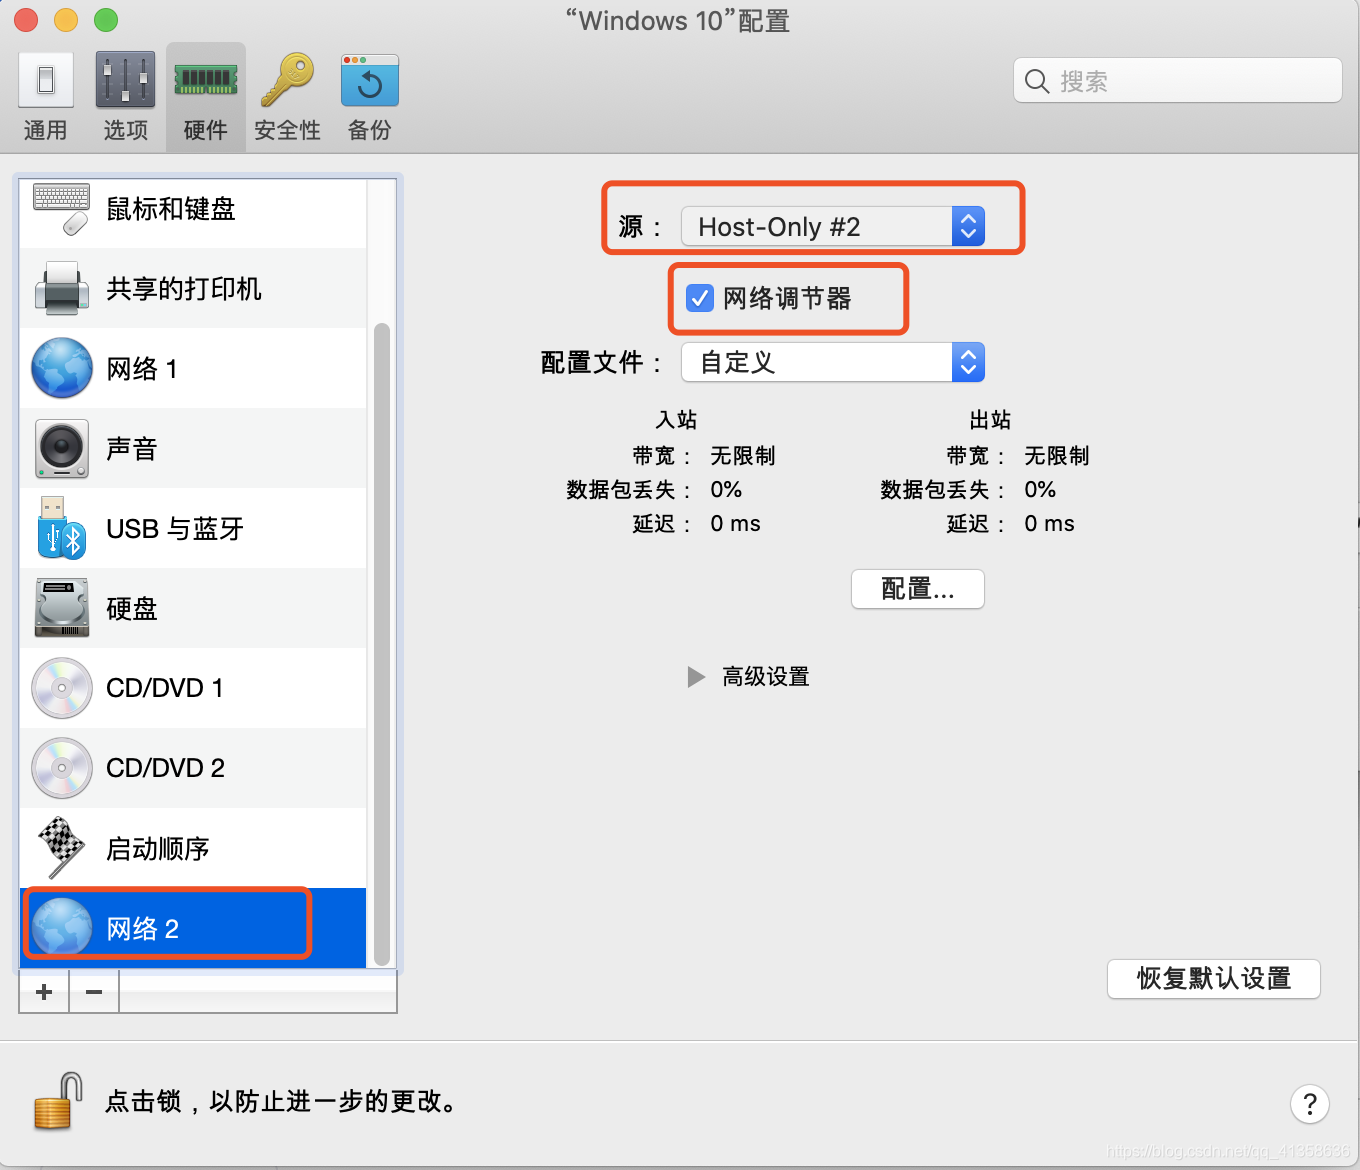Select CD/DVD 1 row label
Screen dimensions: 1360x1170
coord(165,688)
